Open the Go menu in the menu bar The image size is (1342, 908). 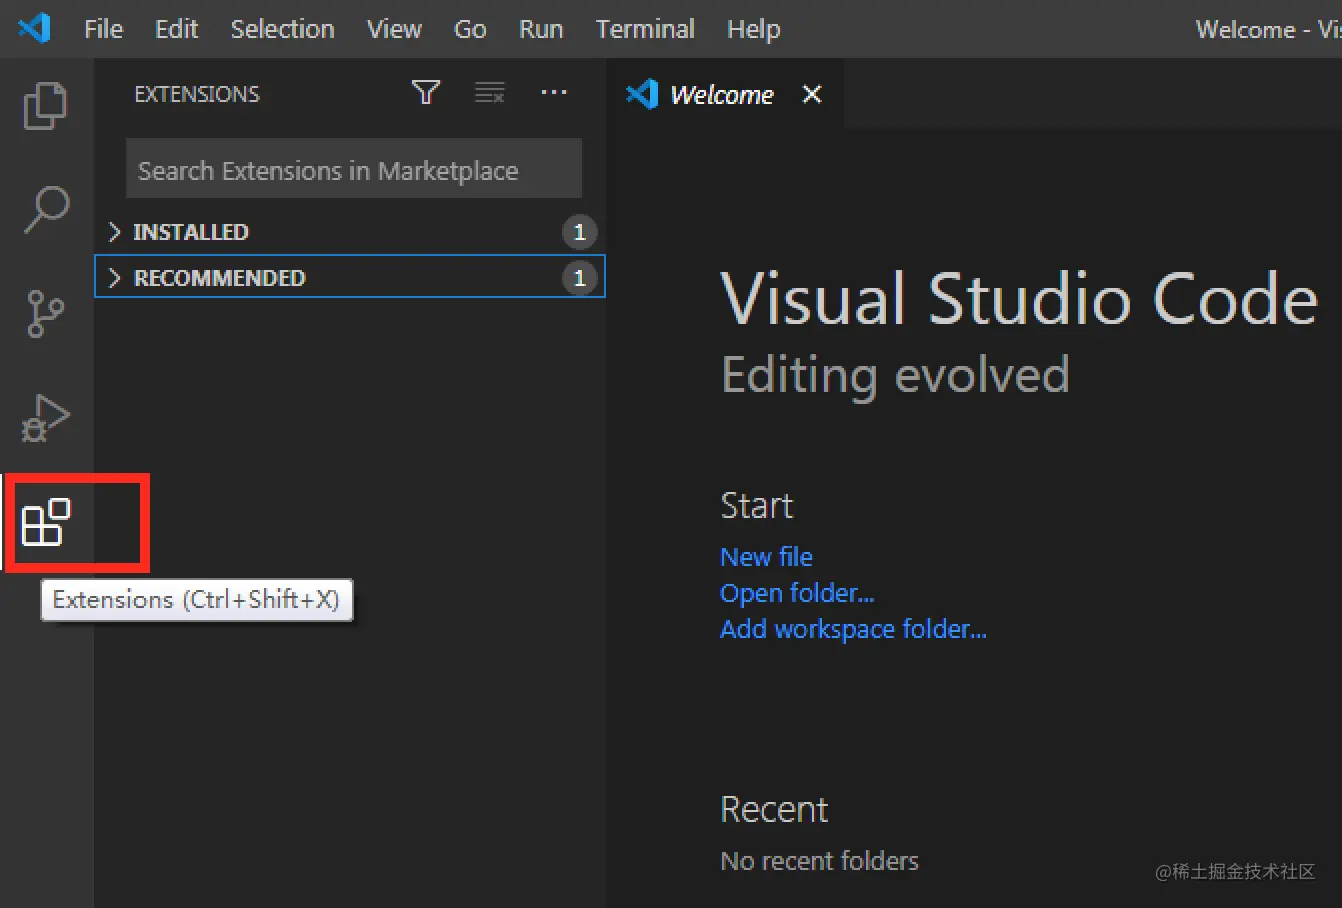[x=469, y=29]
